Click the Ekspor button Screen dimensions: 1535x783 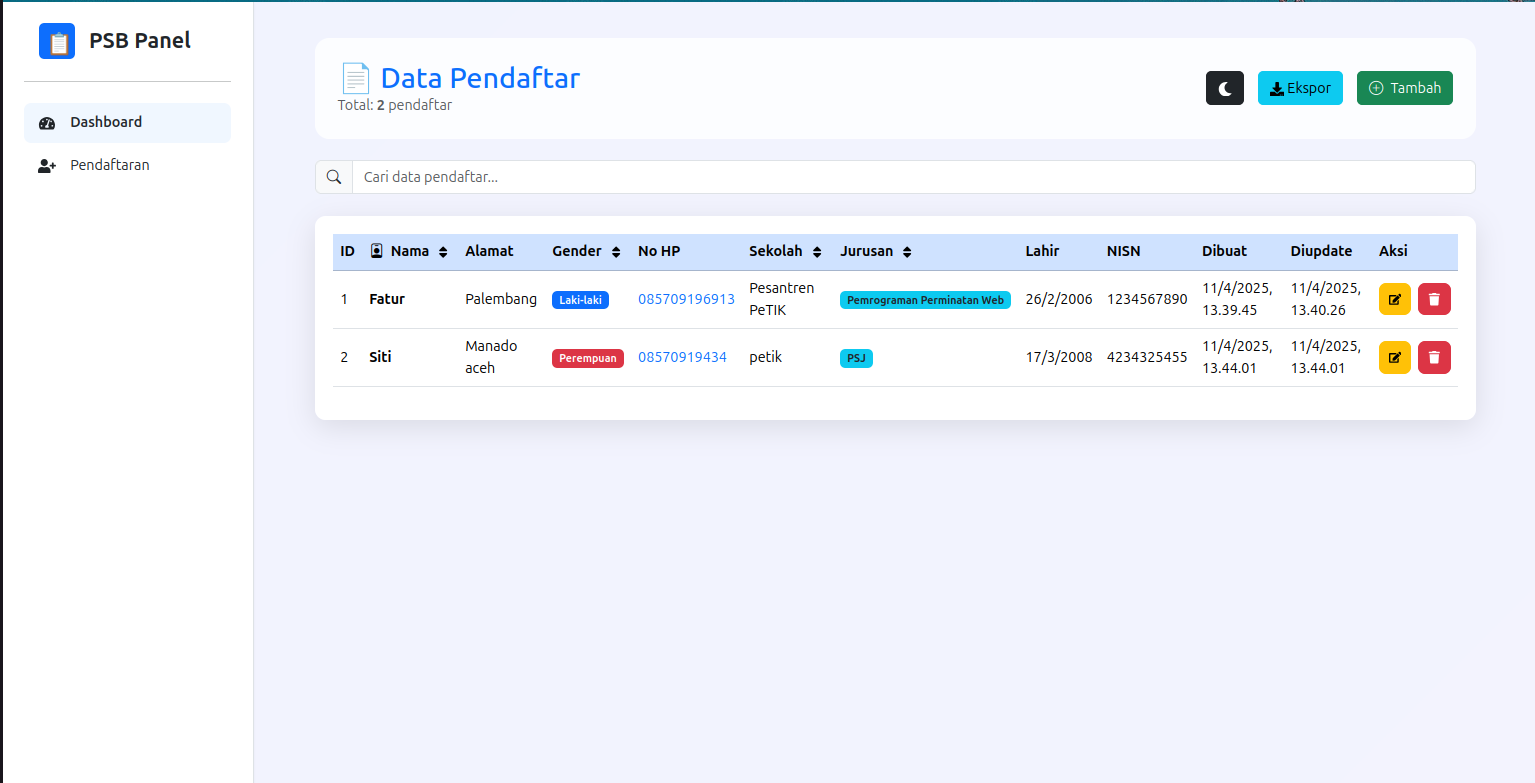(1299, 88)
